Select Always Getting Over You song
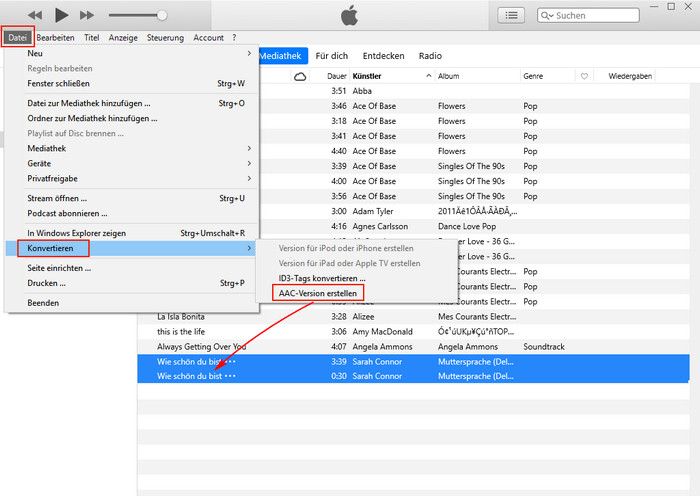Screen dimensions: 700x496 tap(201, 347)
